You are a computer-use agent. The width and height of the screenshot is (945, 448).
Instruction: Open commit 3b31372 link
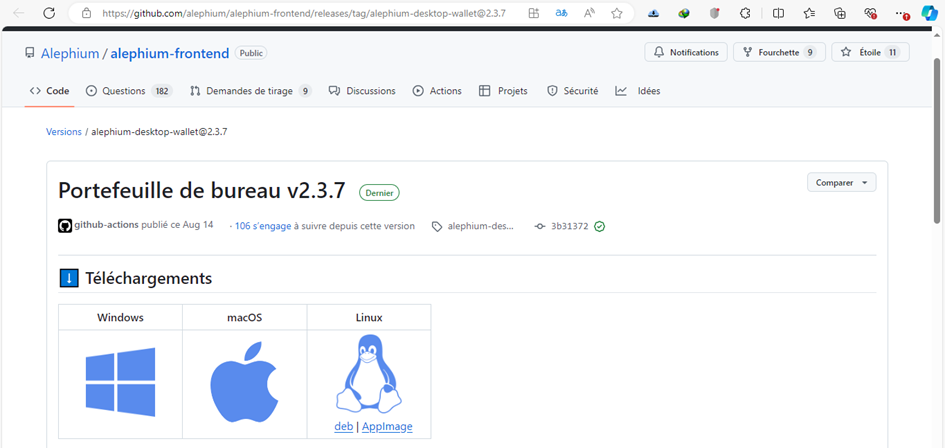click(x=570, y=227)
